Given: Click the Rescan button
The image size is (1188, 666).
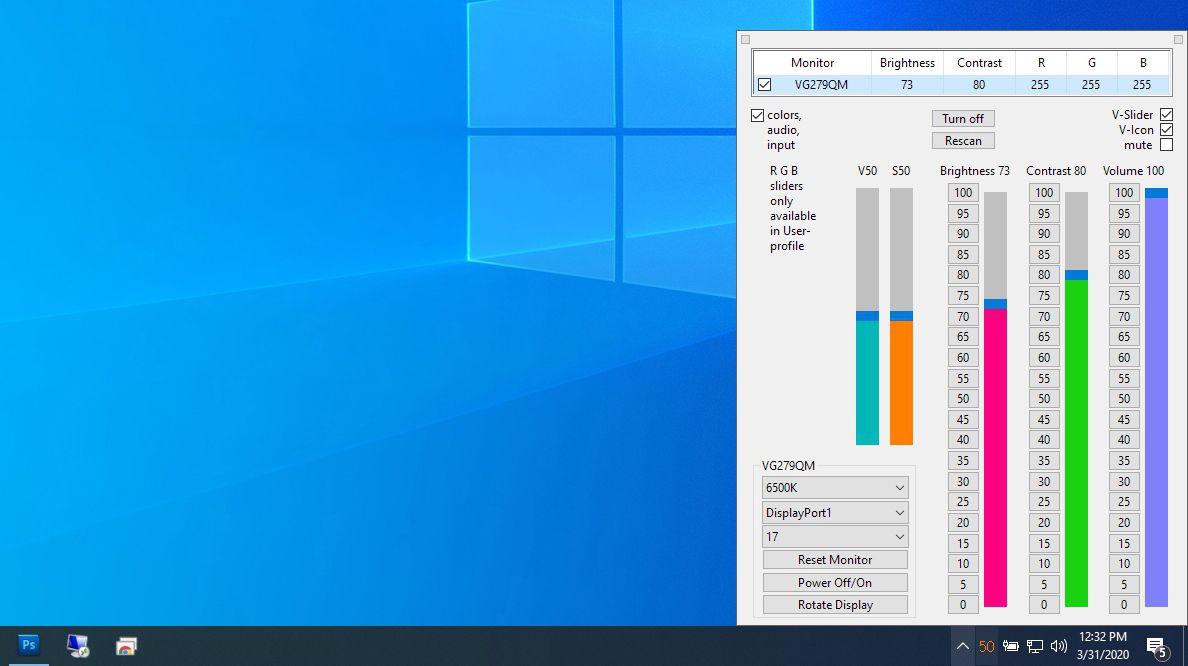Looking at the screenshot, I should pos(963,141).
